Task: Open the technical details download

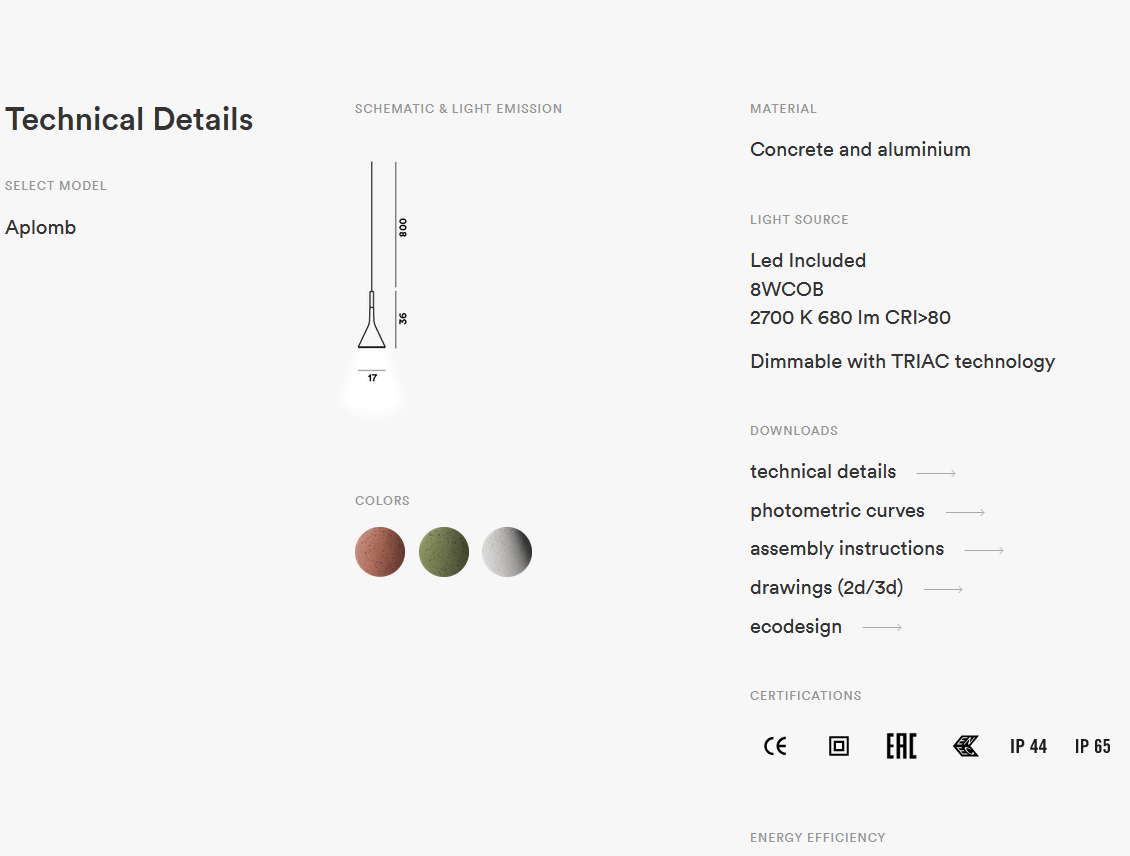Action: point(823,471)
